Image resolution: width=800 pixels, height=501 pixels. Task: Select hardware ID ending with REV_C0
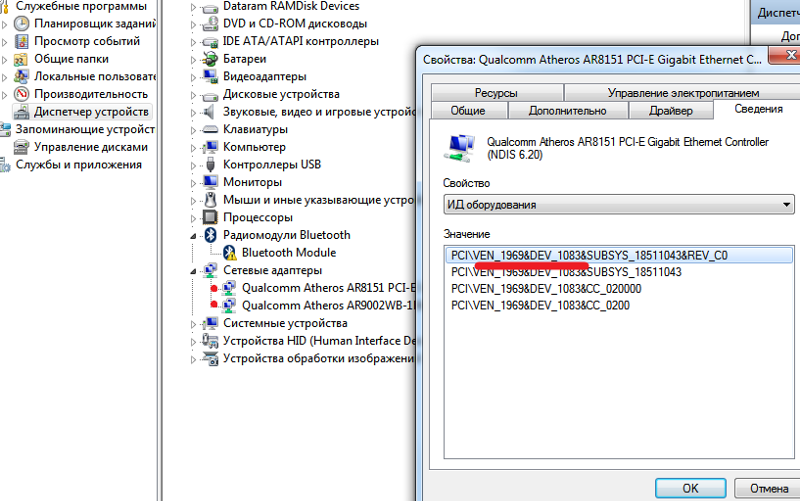tap(618, 255)
